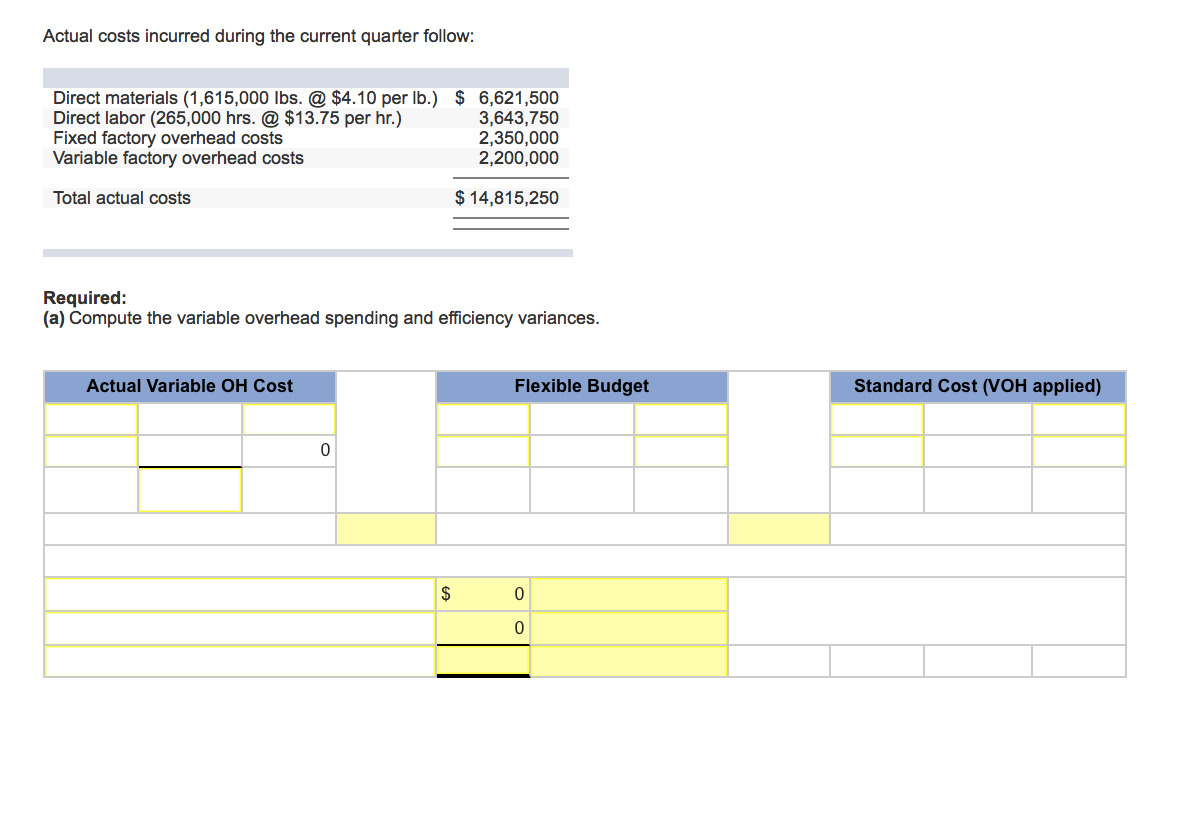1192x816 pixels.
Task: Select the yellow amount cell showing 0 in second variance row
Action: (483, 628)
